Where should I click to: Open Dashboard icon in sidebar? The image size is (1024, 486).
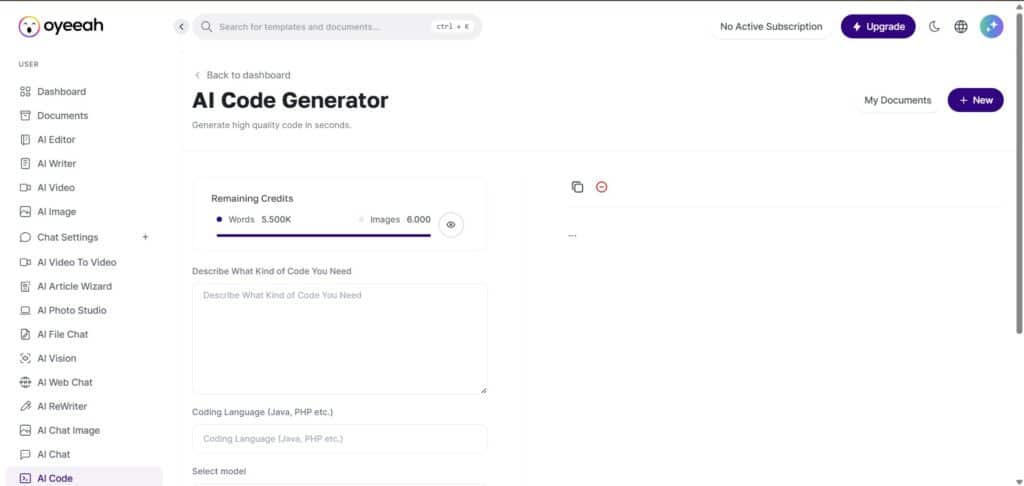click(x=25, y=91)
